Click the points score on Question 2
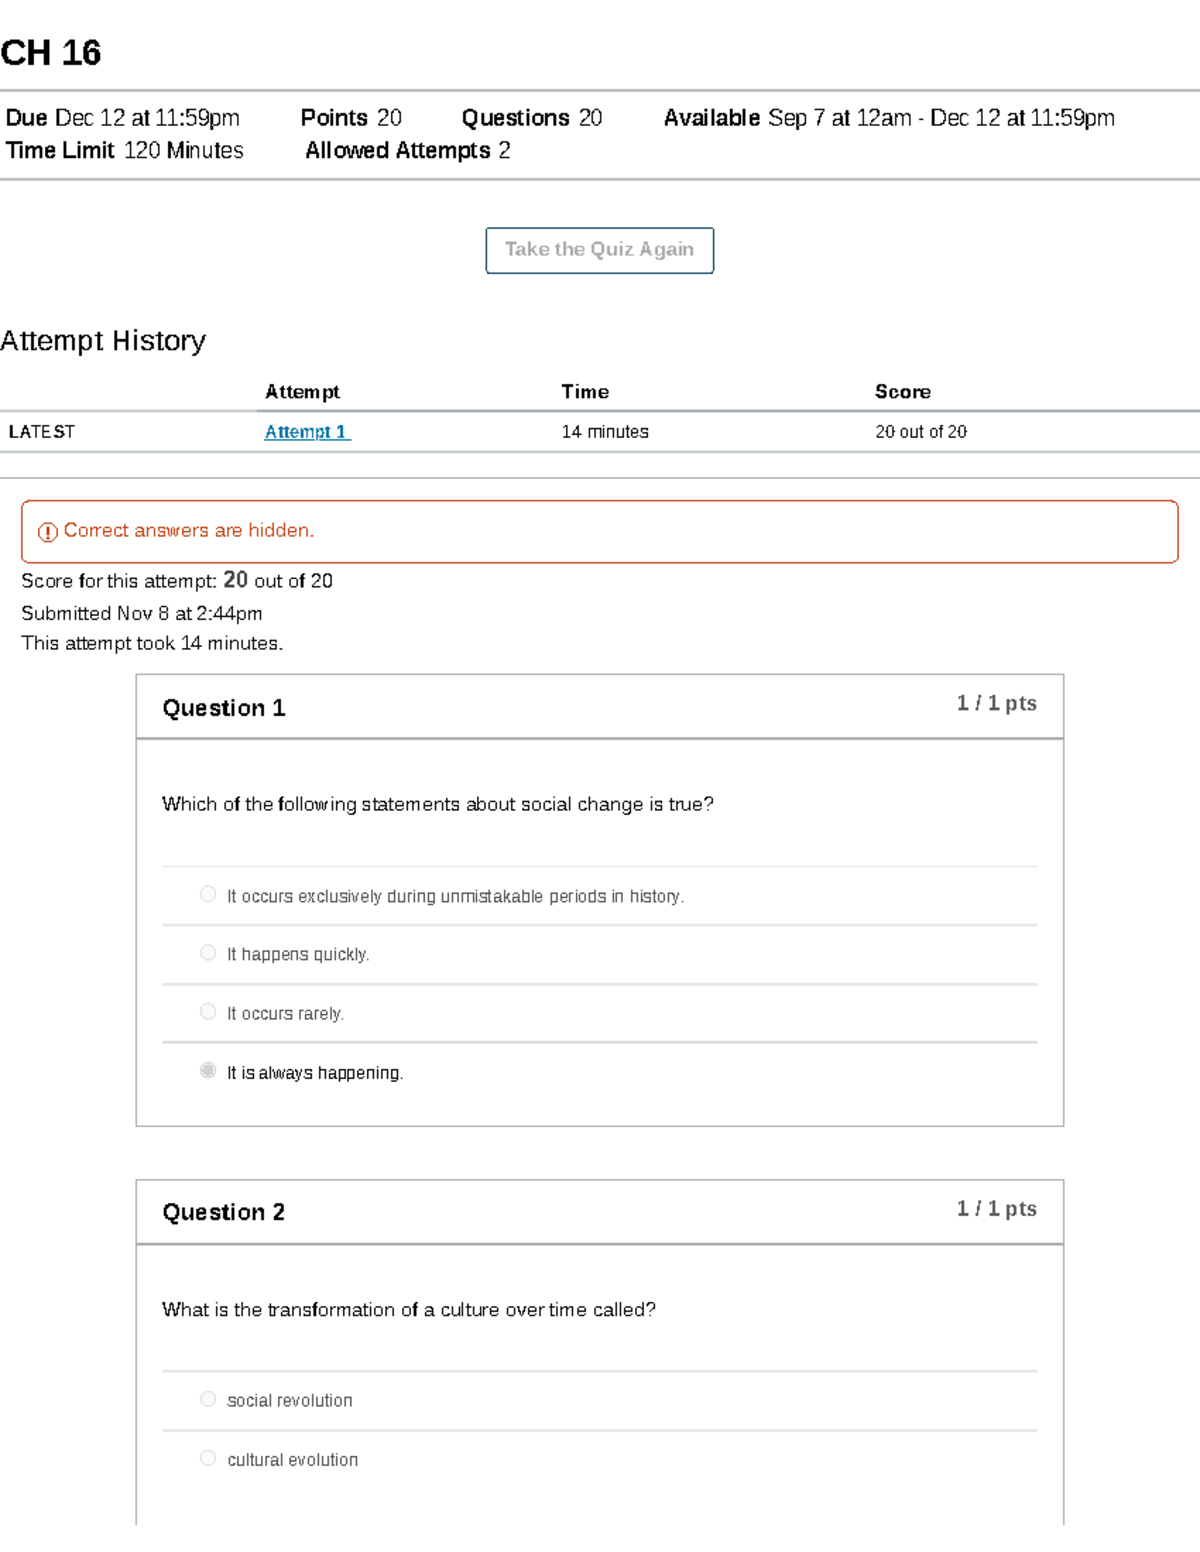The width and height of the screenshot is (1200, 1552). (x=996, y=1209)
